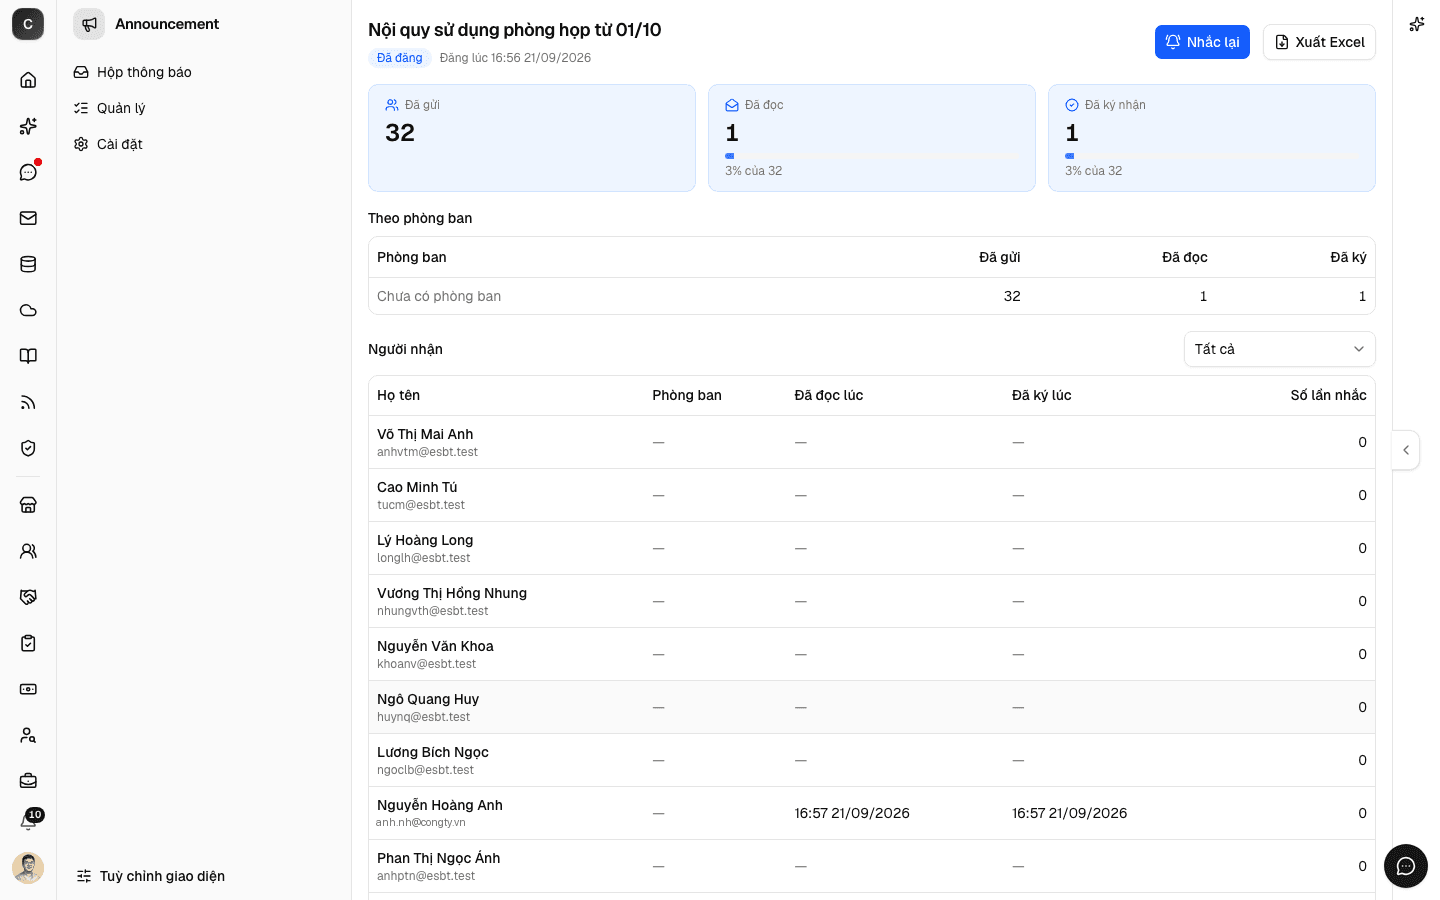
Task: Open notifications bell showing 10
Action: tap(28, 822)
